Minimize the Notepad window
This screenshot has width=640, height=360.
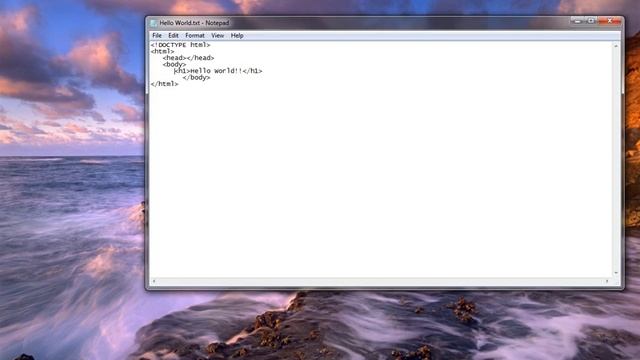coord(577,20)
